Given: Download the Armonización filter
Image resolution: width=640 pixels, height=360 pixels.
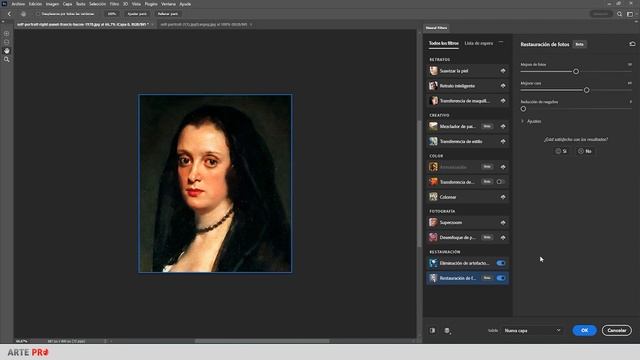Looking at the screenshot, I should (x=503, y=167).
